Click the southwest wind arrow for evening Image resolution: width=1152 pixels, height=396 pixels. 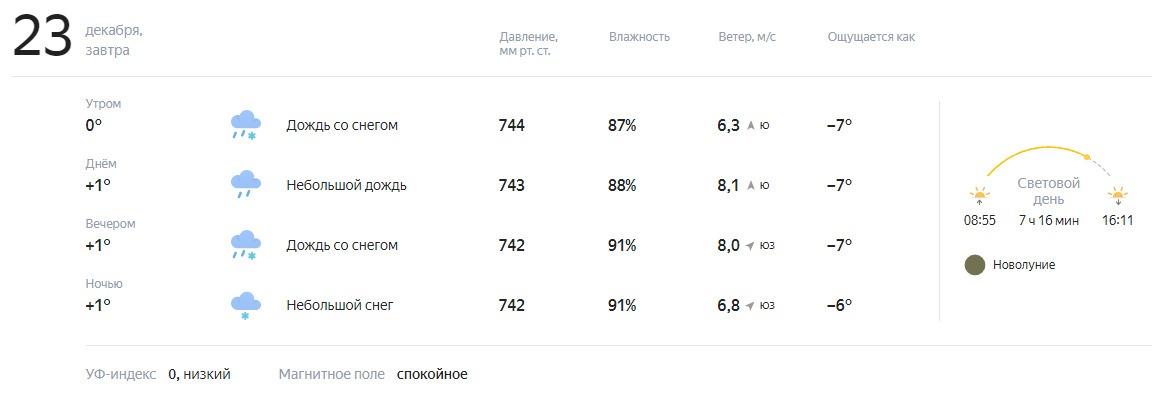pos(750,246)
